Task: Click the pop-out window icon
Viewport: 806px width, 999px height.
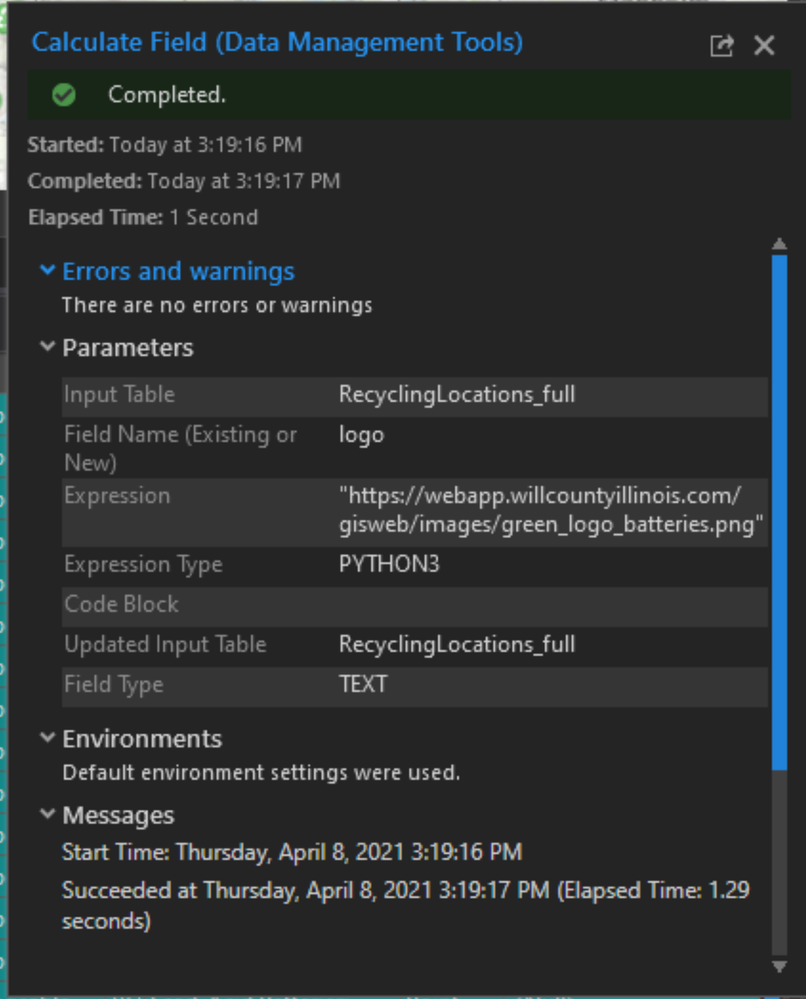Action: coord(721,45)
